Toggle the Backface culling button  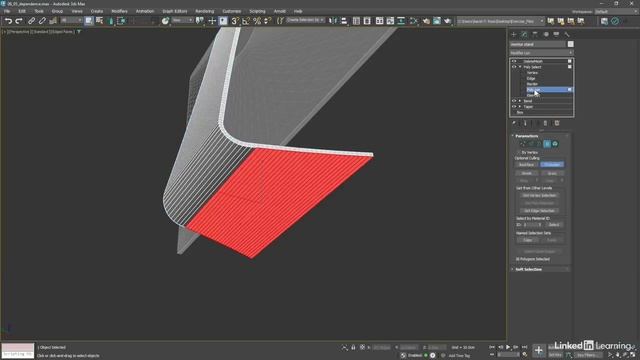tap(527, 164)
